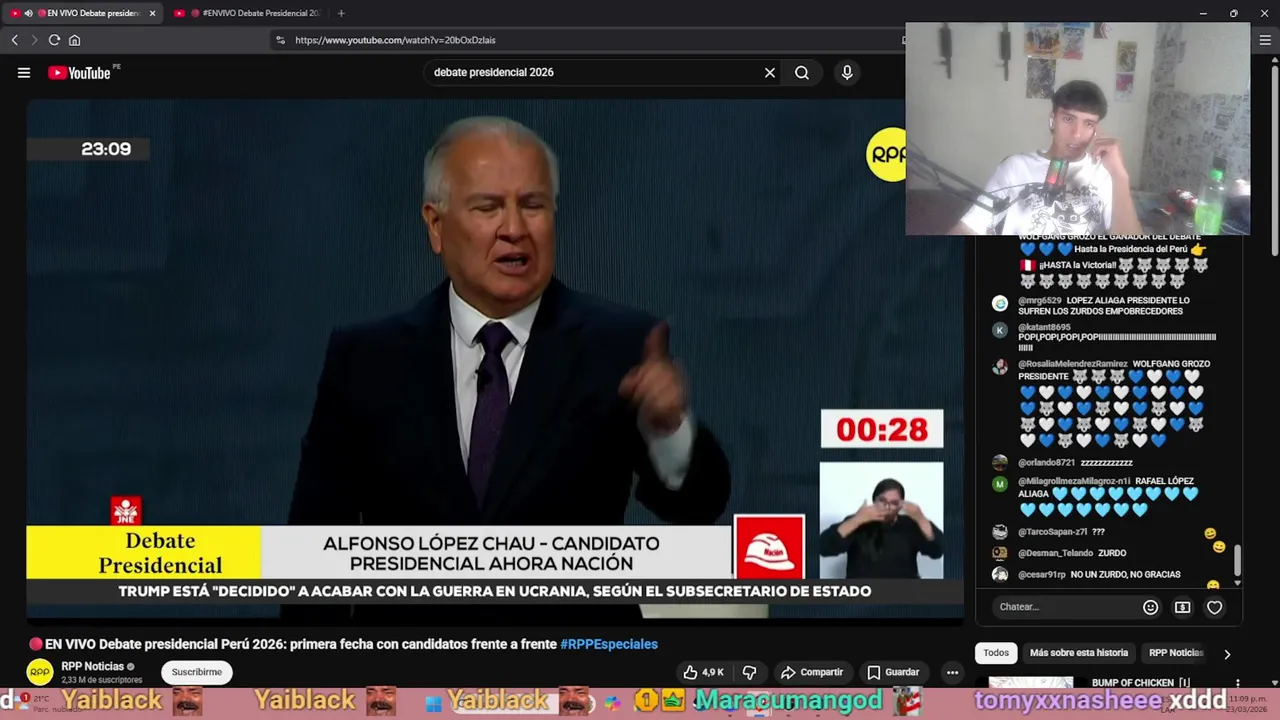Viewport: 1280px width, 720px height.
Task: Open @mrg6529 profile avatar in chat
Action: 1000,303
